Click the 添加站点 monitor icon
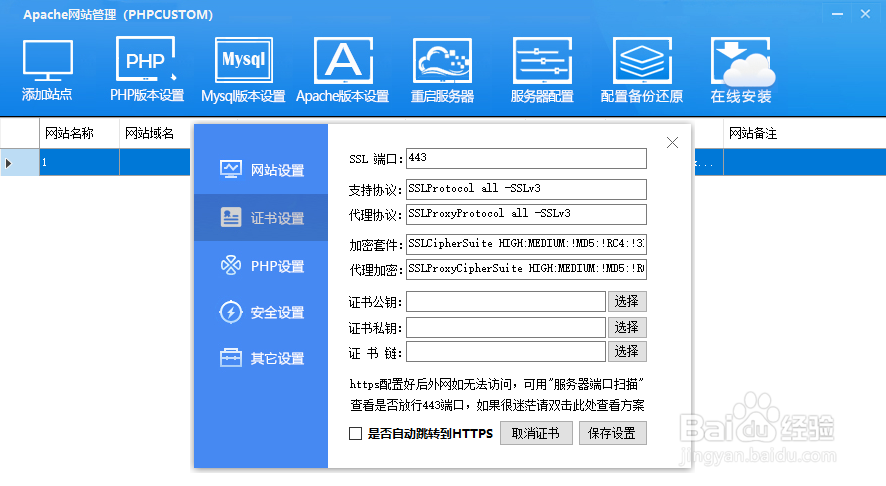 (47, 60)
